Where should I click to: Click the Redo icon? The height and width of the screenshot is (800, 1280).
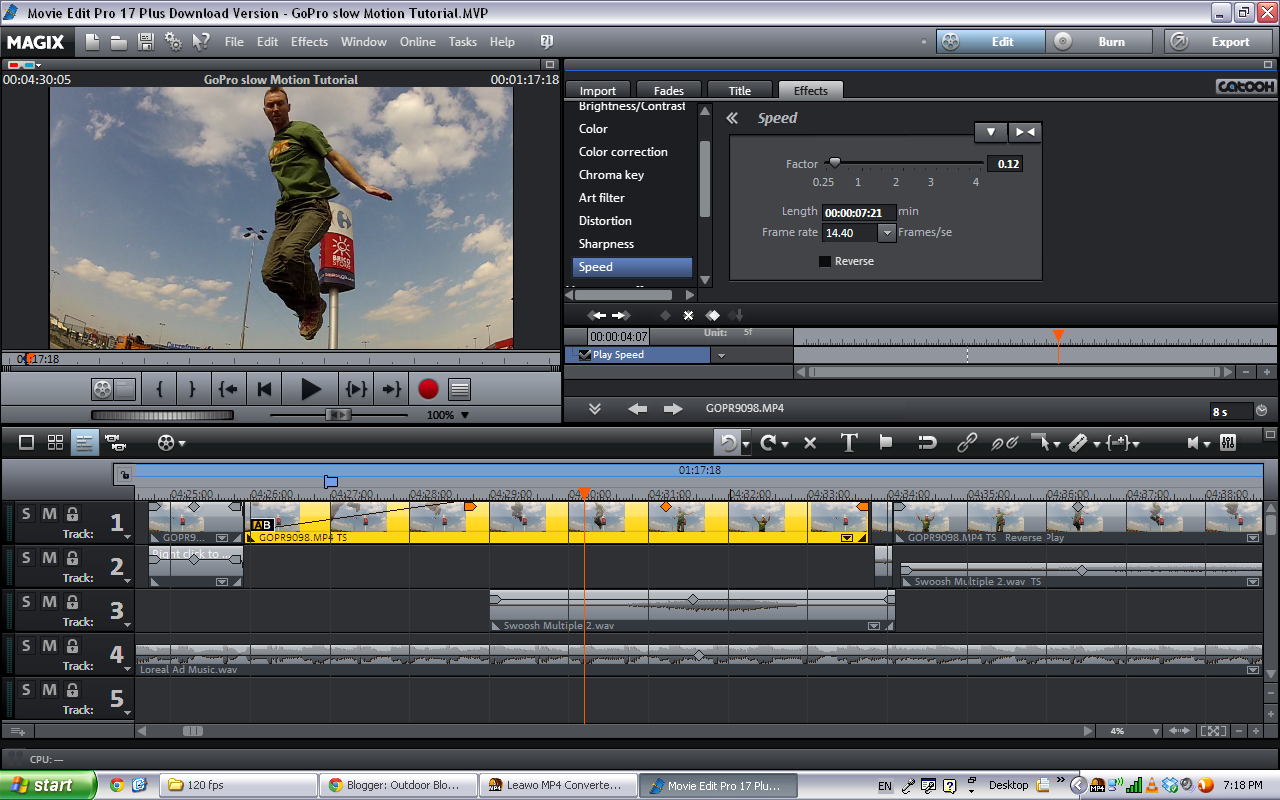tap(768, 442)
